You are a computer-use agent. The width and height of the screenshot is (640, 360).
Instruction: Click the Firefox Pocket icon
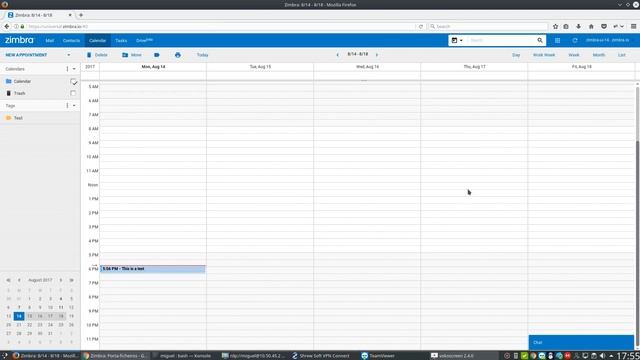(604, 27)
